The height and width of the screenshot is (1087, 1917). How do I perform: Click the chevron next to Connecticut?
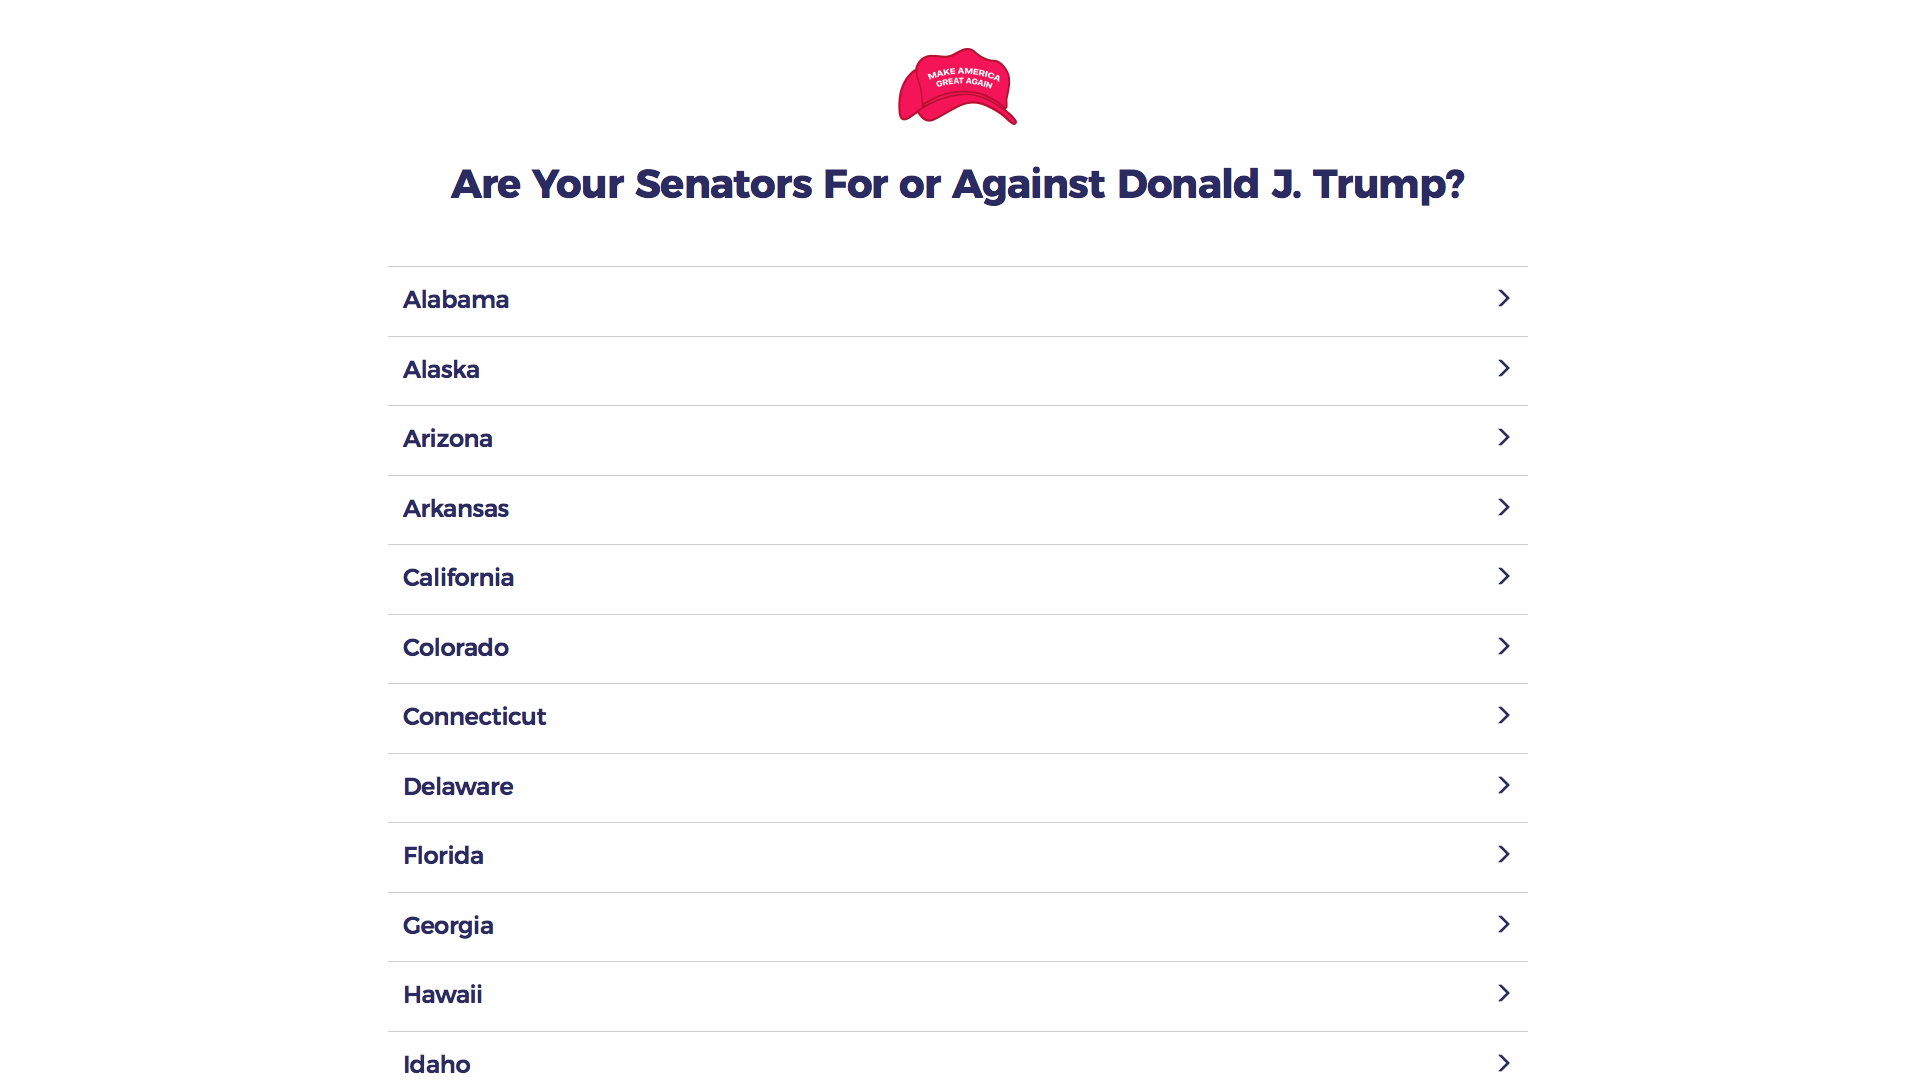[1503, 716]
